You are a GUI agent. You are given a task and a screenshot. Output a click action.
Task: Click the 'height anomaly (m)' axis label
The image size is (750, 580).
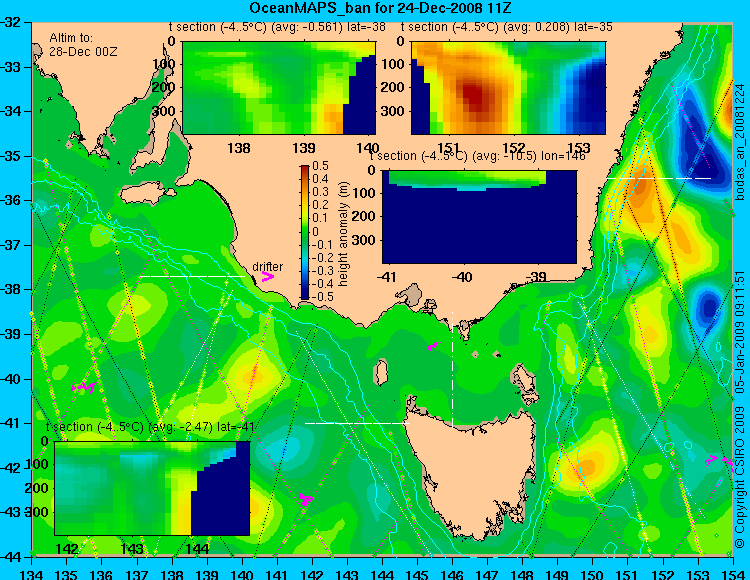click(x=343, y=234)
